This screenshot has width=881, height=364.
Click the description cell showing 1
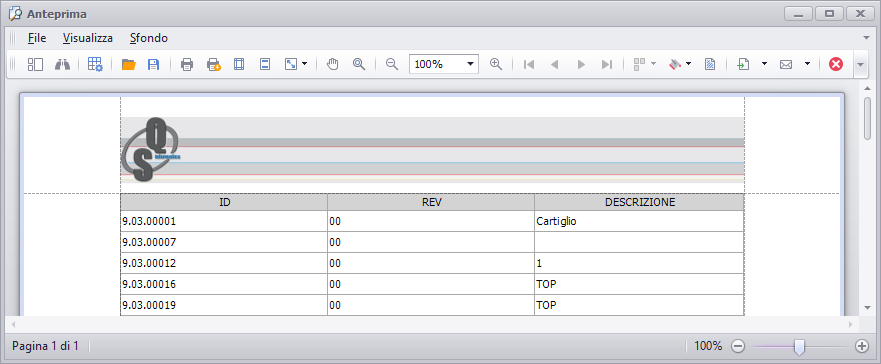pyautogui.click(x=639, y=263)
